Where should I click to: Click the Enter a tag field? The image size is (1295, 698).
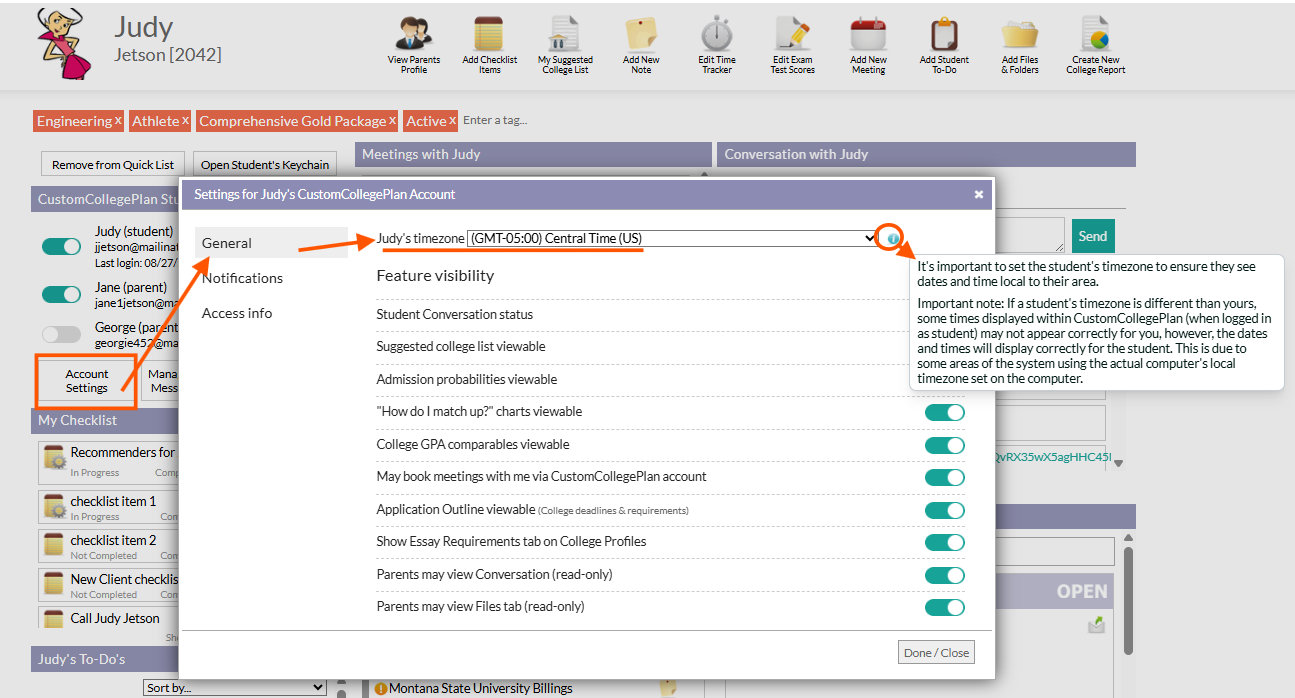click(x=495, y=120)
